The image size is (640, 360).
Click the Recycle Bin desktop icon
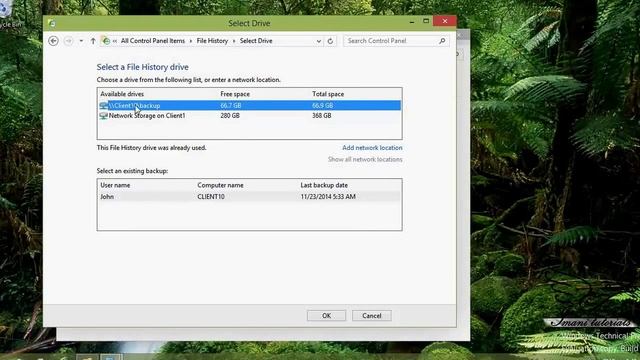point(7,14)
